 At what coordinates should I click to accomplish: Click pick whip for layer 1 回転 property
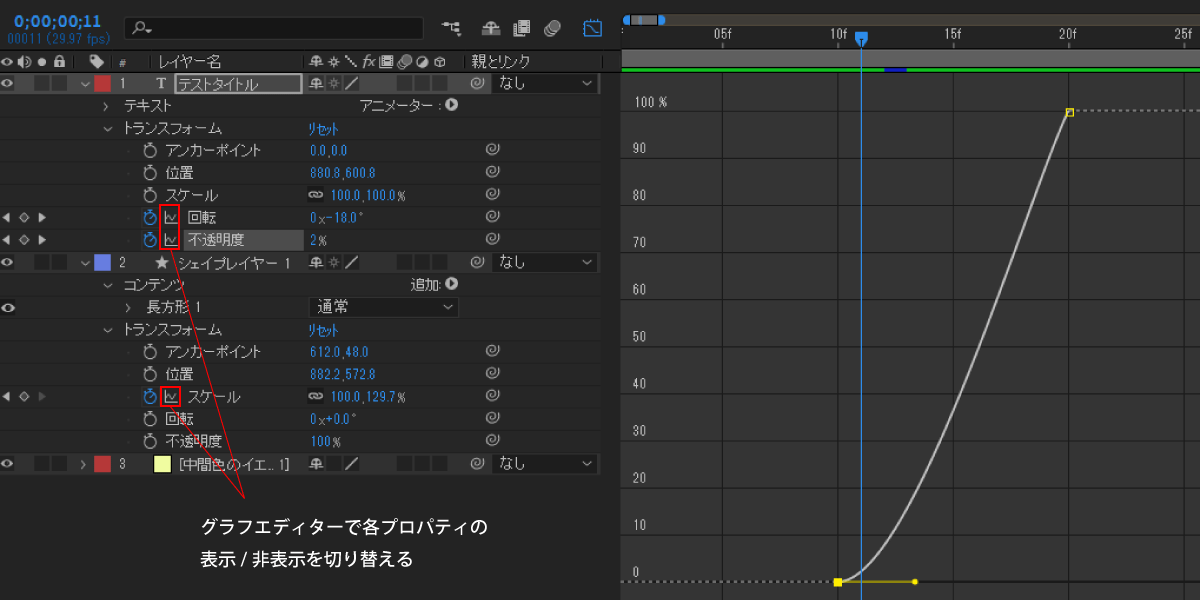(492, 217)
